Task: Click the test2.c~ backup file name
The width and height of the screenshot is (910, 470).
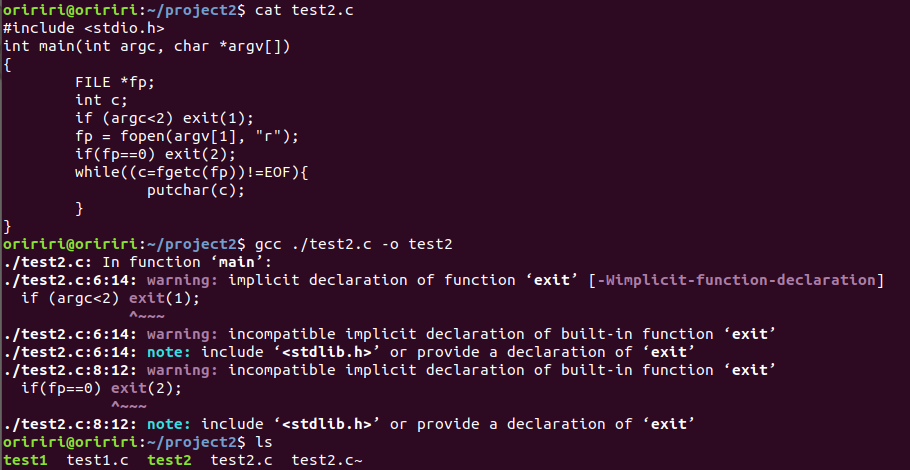Action: click(x=327, y=460)
